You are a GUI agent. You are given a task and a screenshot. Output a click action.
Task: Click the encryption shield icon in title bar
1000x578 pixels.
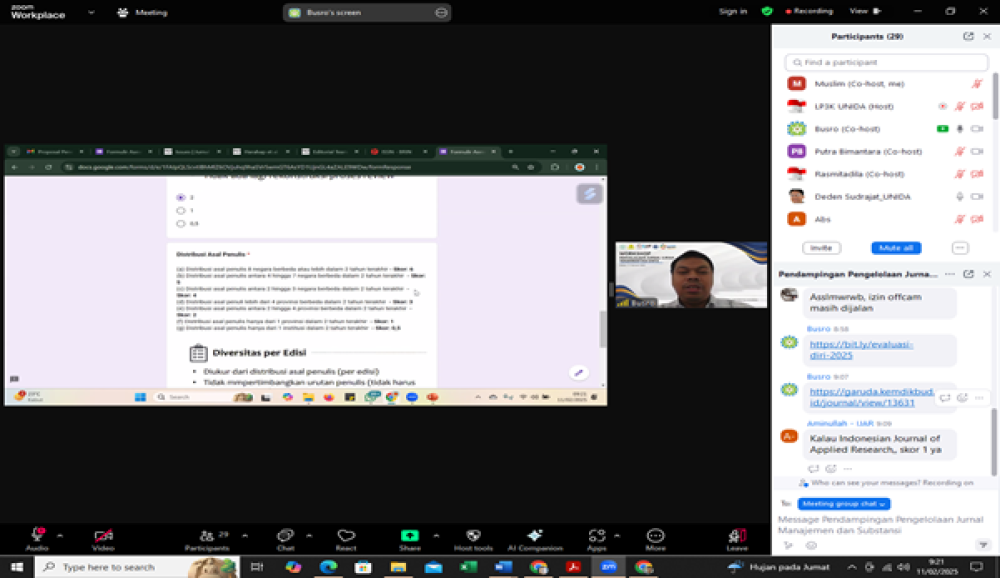767,11
